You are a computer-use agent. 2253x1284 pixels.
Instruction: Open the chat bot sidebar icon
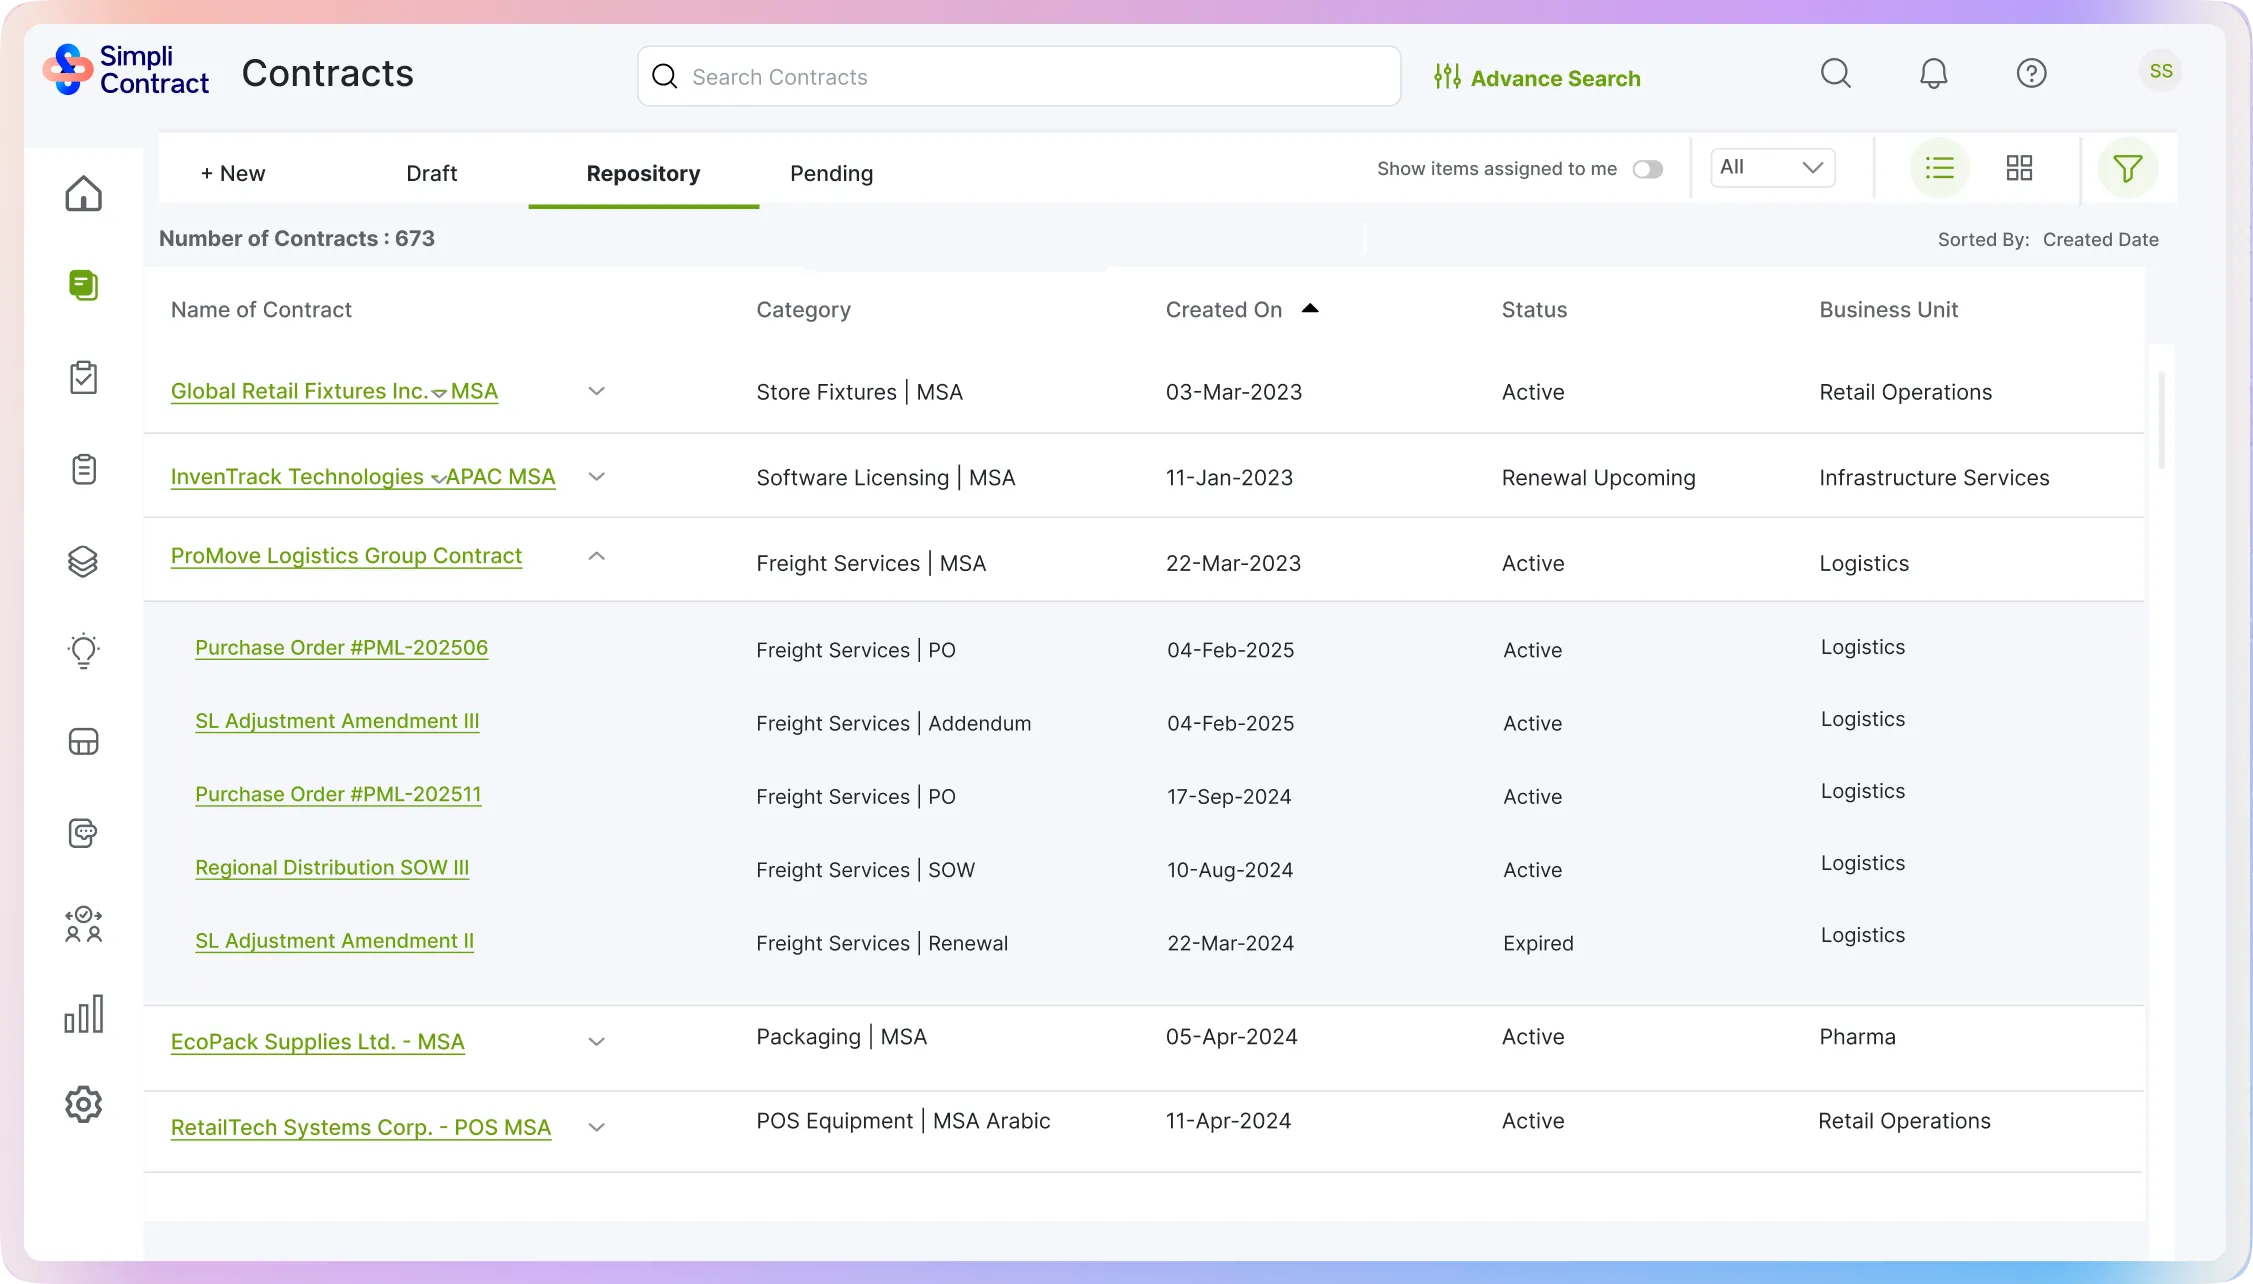point(84,833)
